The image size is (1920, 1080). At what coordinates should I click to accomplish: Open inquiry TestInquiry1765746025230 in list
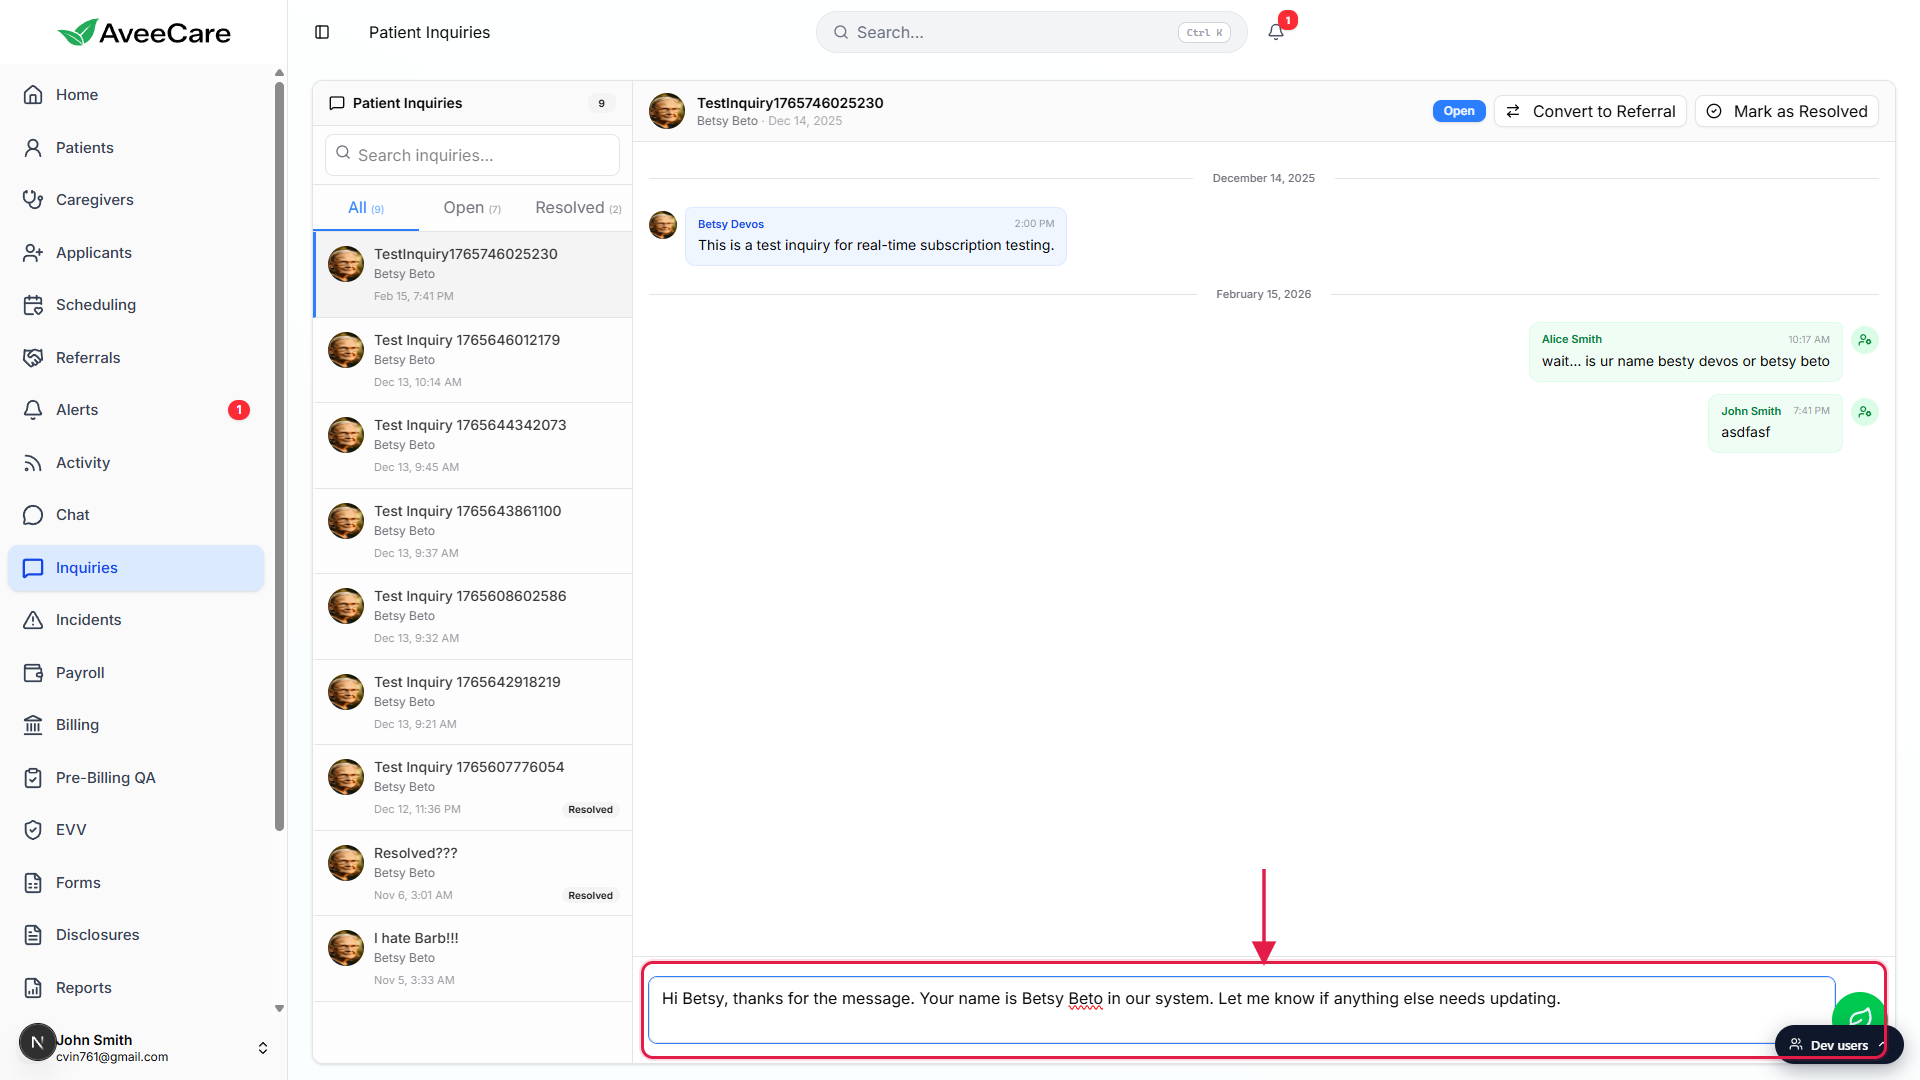tap(472, 275)
